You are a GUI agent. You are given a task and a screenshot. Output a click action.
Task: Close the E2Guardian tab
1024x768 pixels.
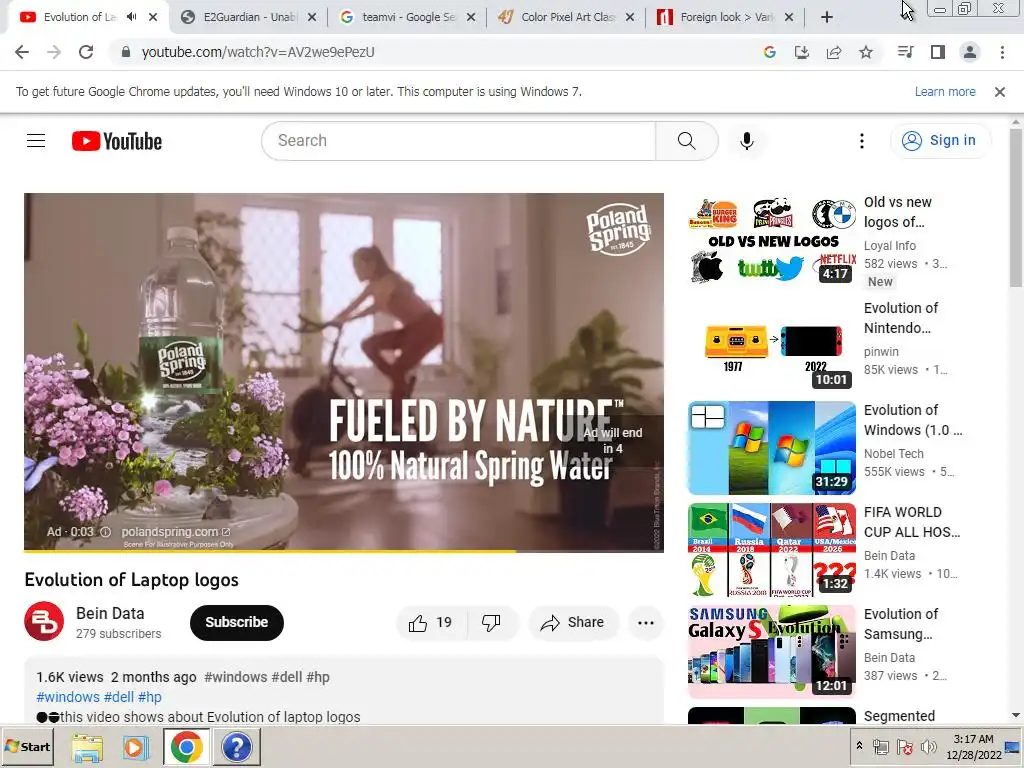(x=312, y=17)
